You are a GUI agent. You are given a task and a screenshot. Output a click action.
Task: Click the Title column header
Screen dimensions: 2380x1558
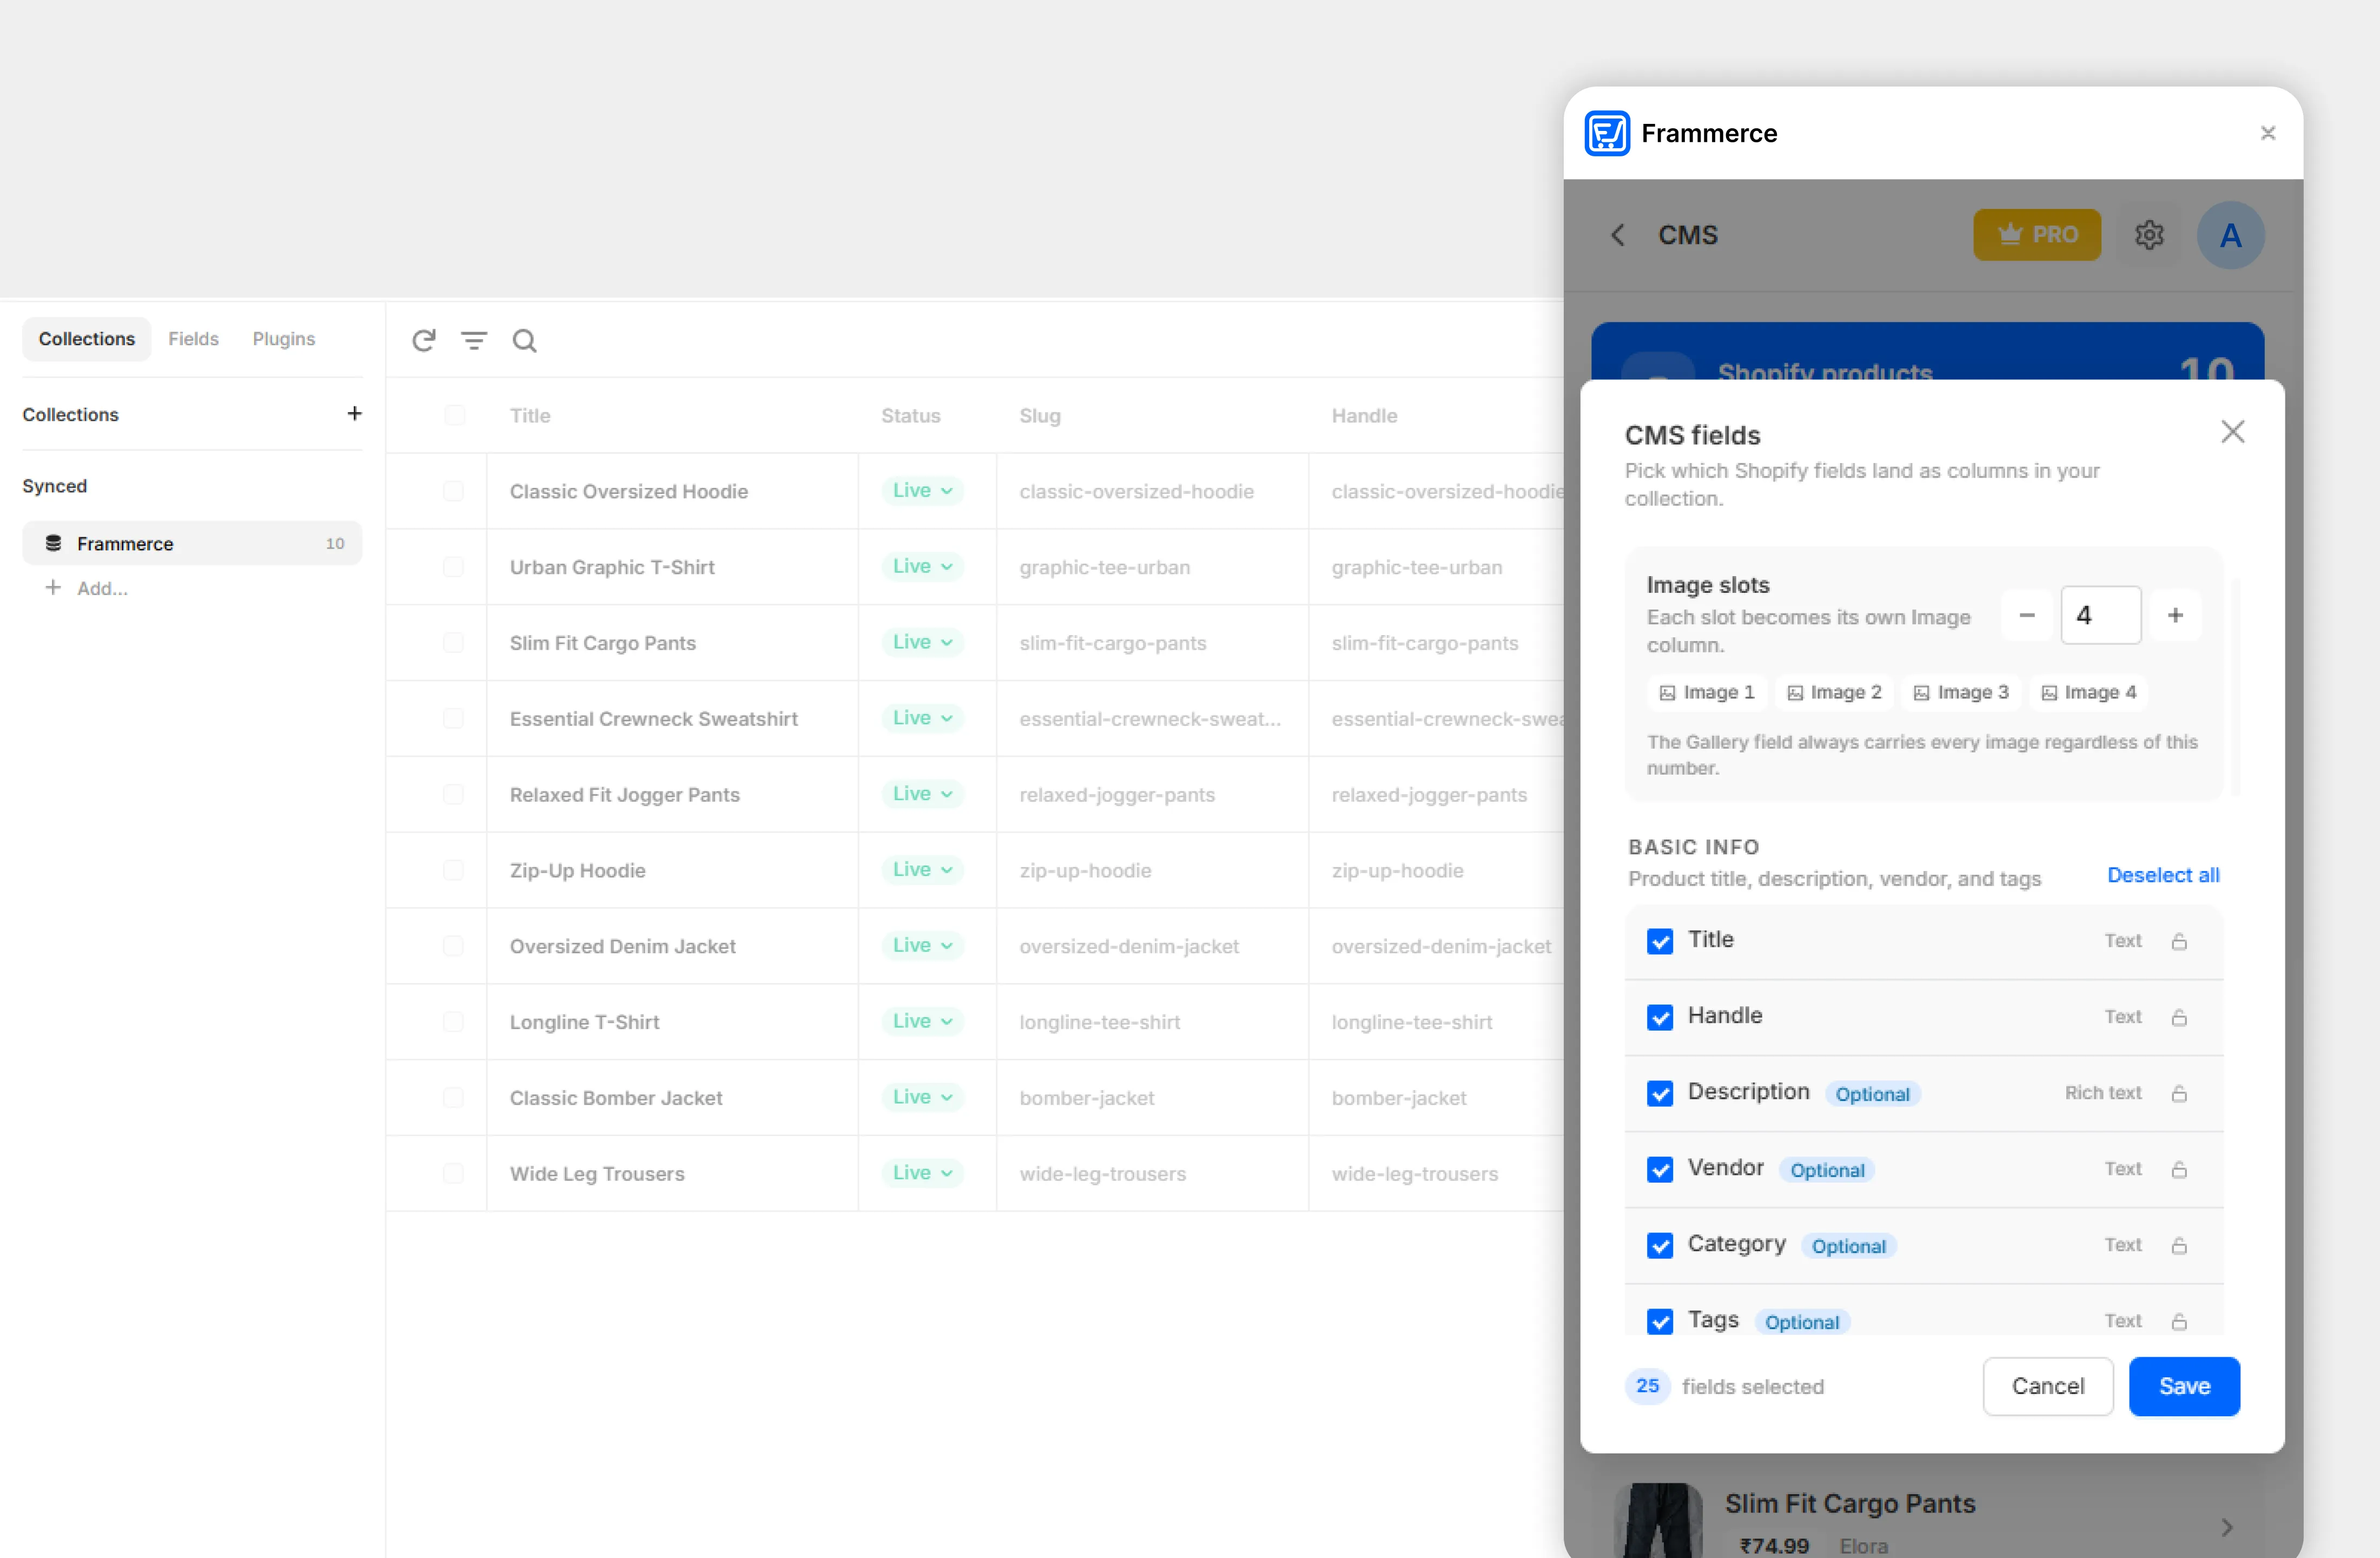click(530, 415)
